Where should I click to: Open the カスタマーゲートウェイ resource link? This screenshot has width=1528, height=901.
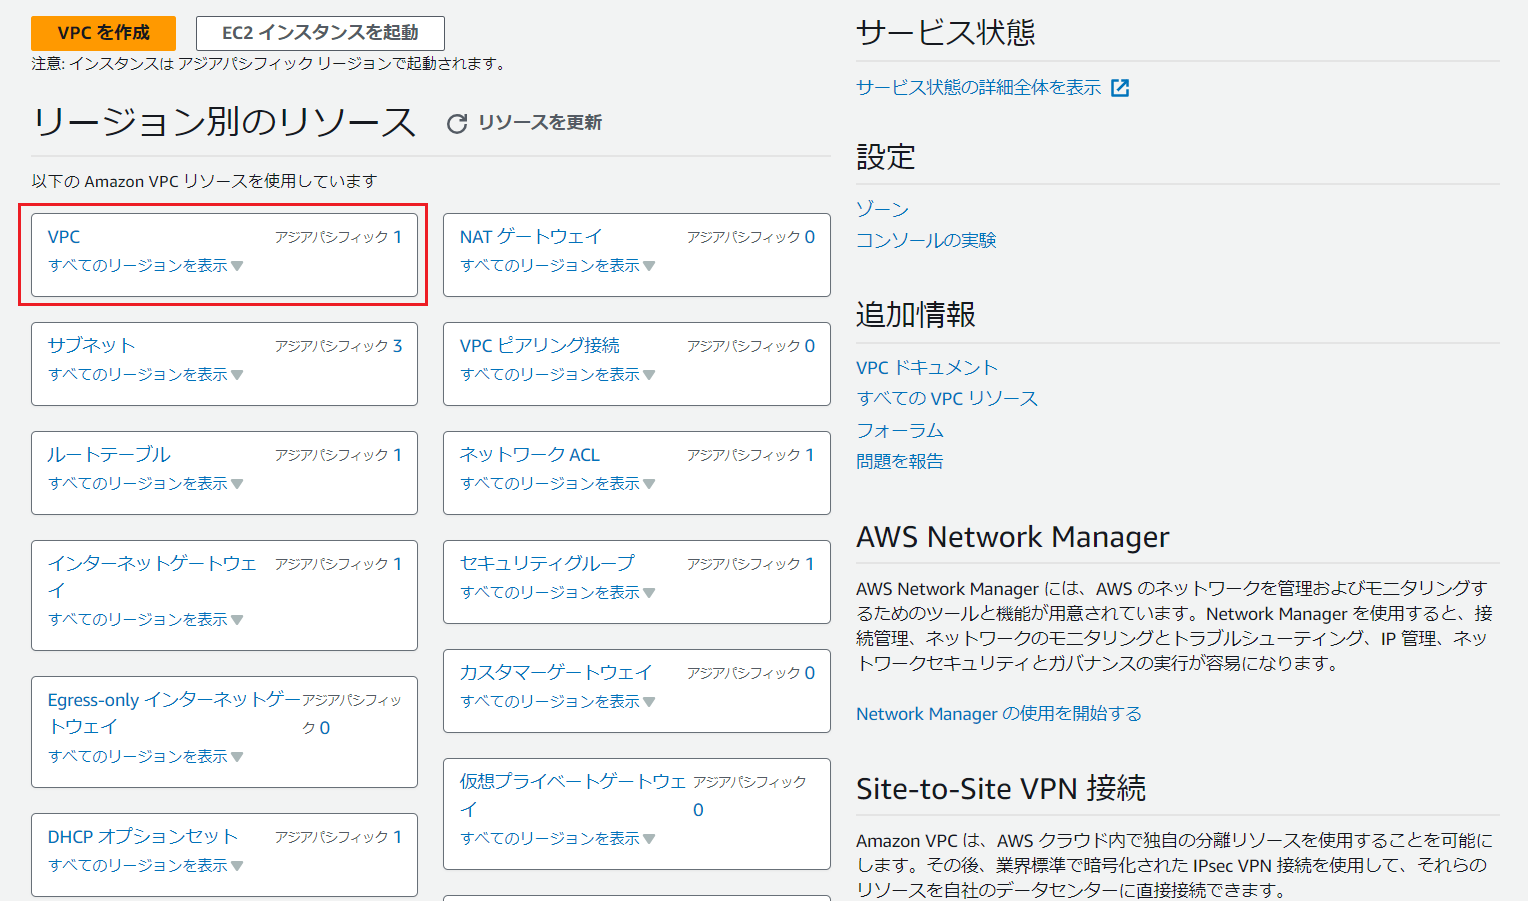pyautogui.click(x=555, y=673)
